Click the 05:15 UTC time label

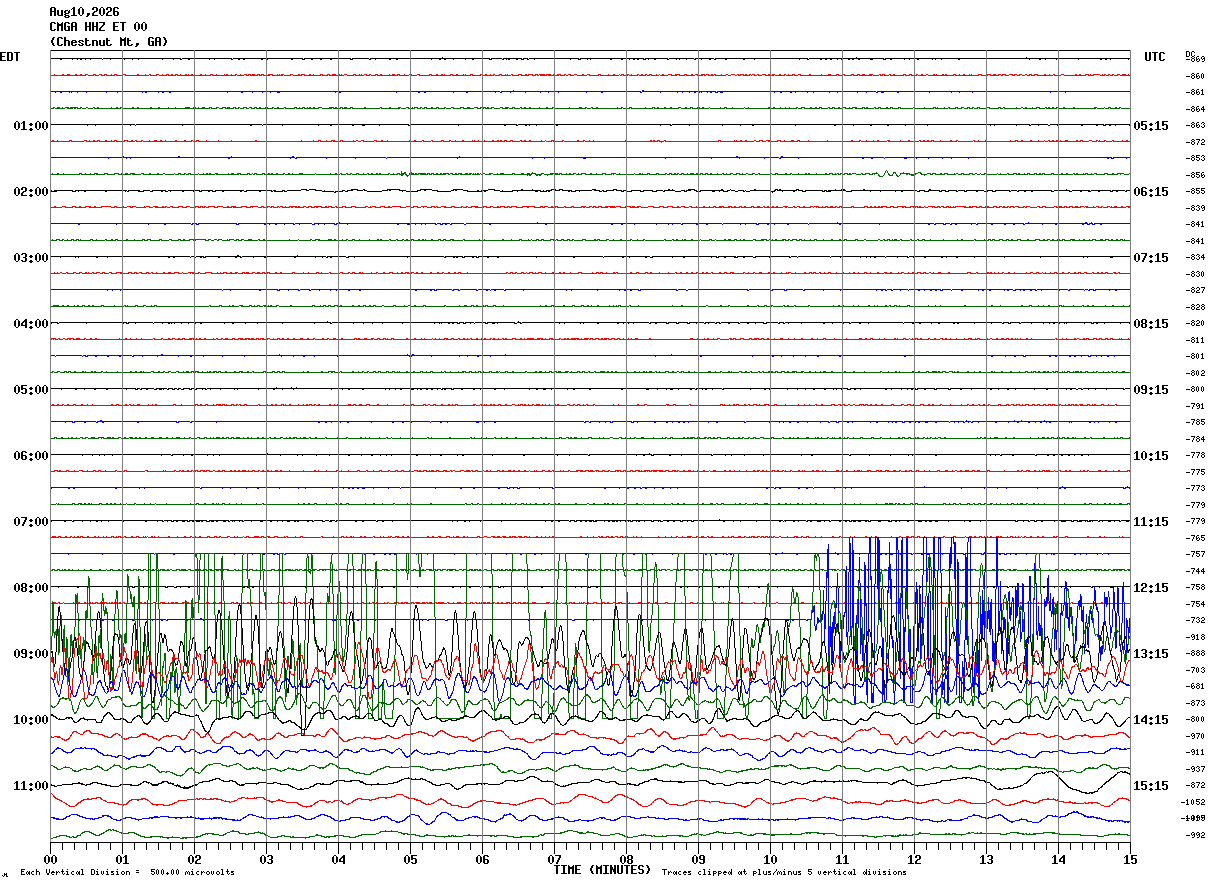coord(1151,126)
